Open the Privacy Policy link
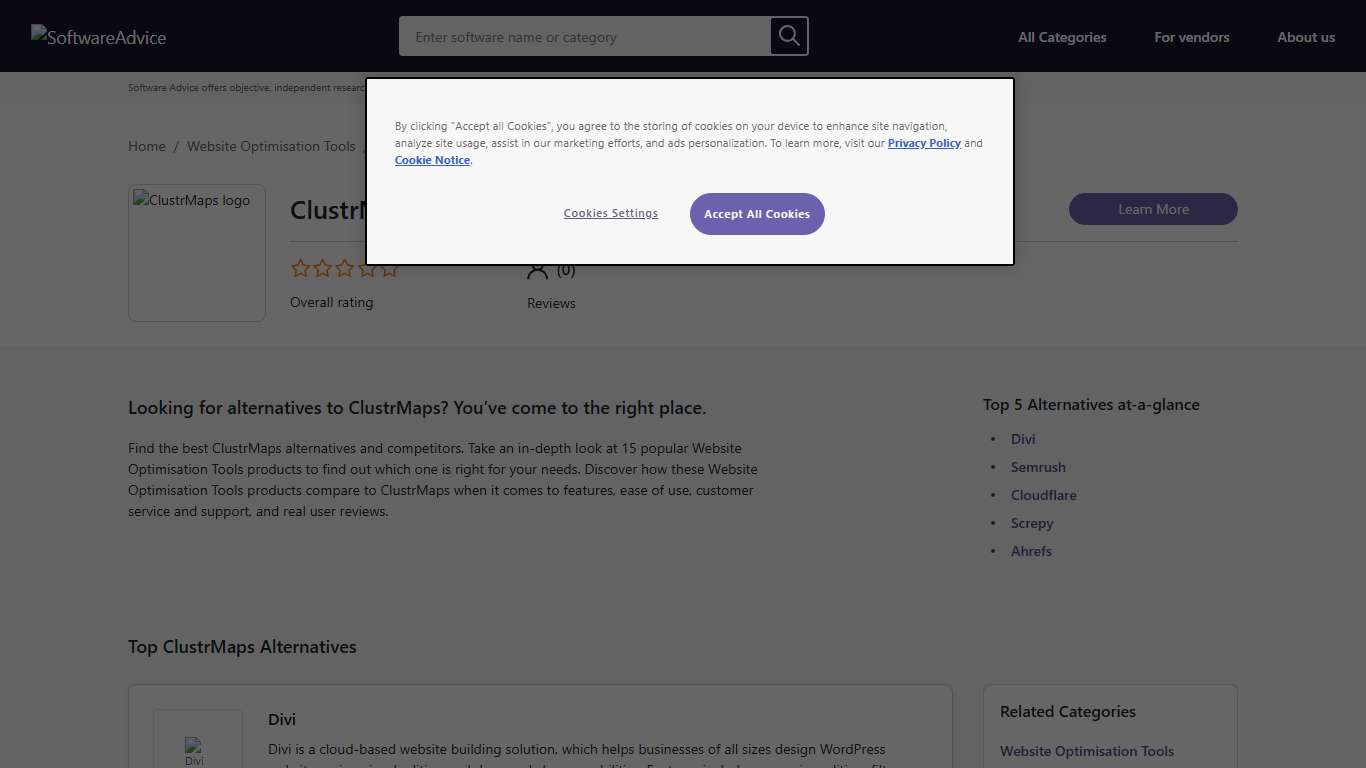The height and width of the screenshot is (768, 1366). (x=924, y=143)
